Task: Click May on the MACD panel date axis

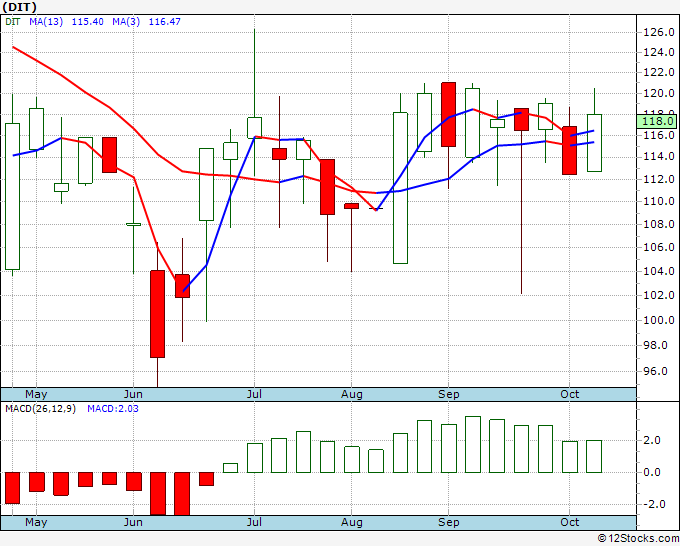Action: [x=36, y=522]
